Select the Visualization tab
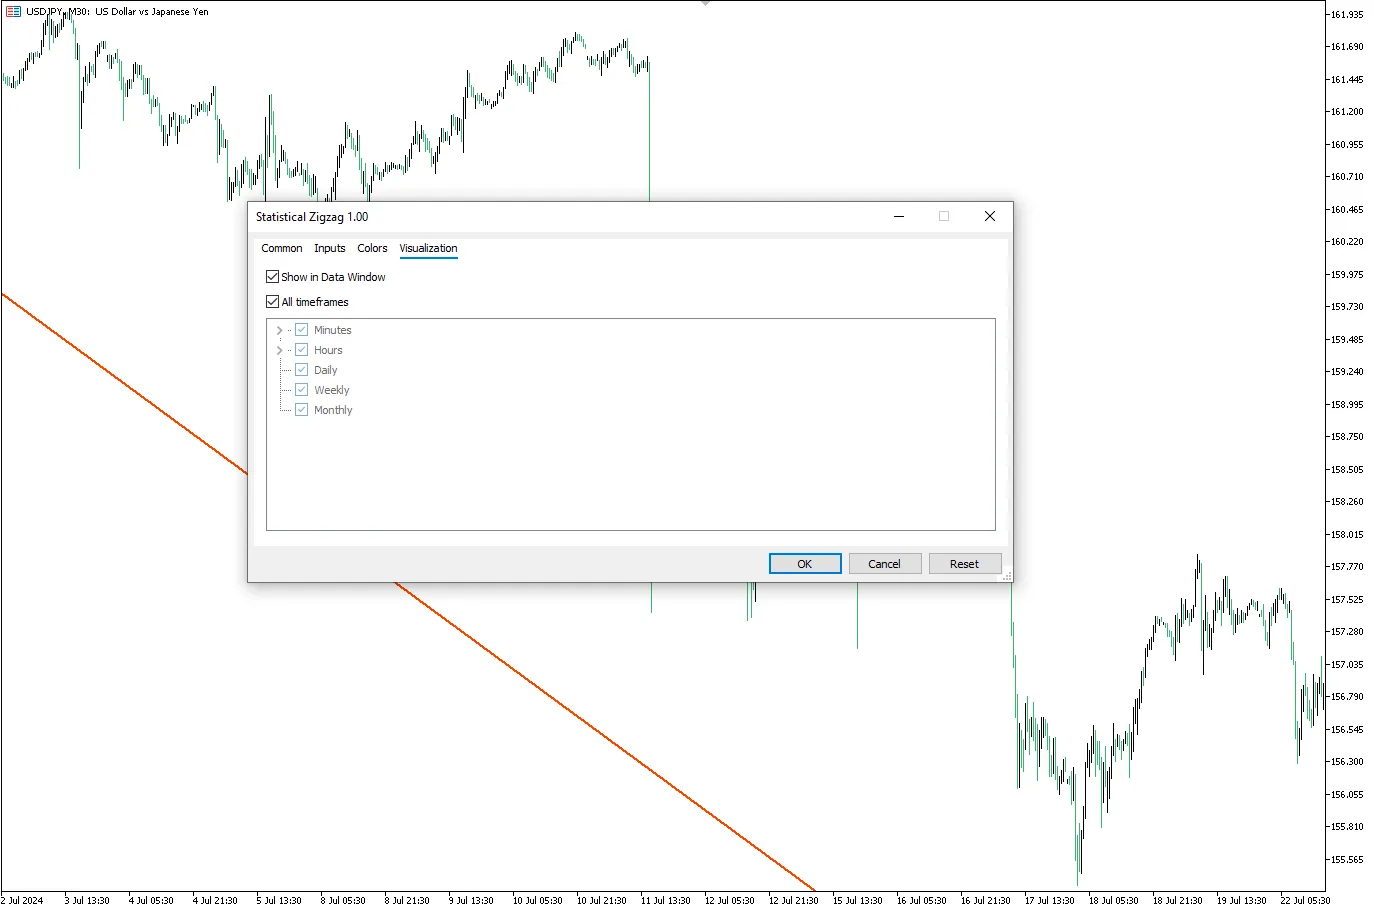1374x912 pixels. tap(428, 248)
